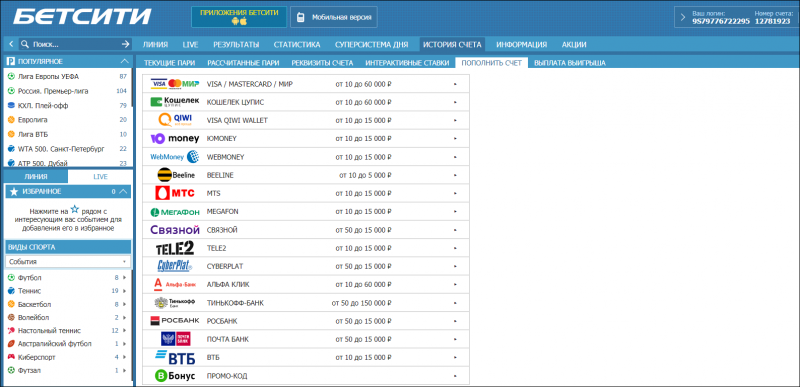Expand the Теннис sport arrow
Viewport: 800px width, 387px height.
tap(124, 291)
